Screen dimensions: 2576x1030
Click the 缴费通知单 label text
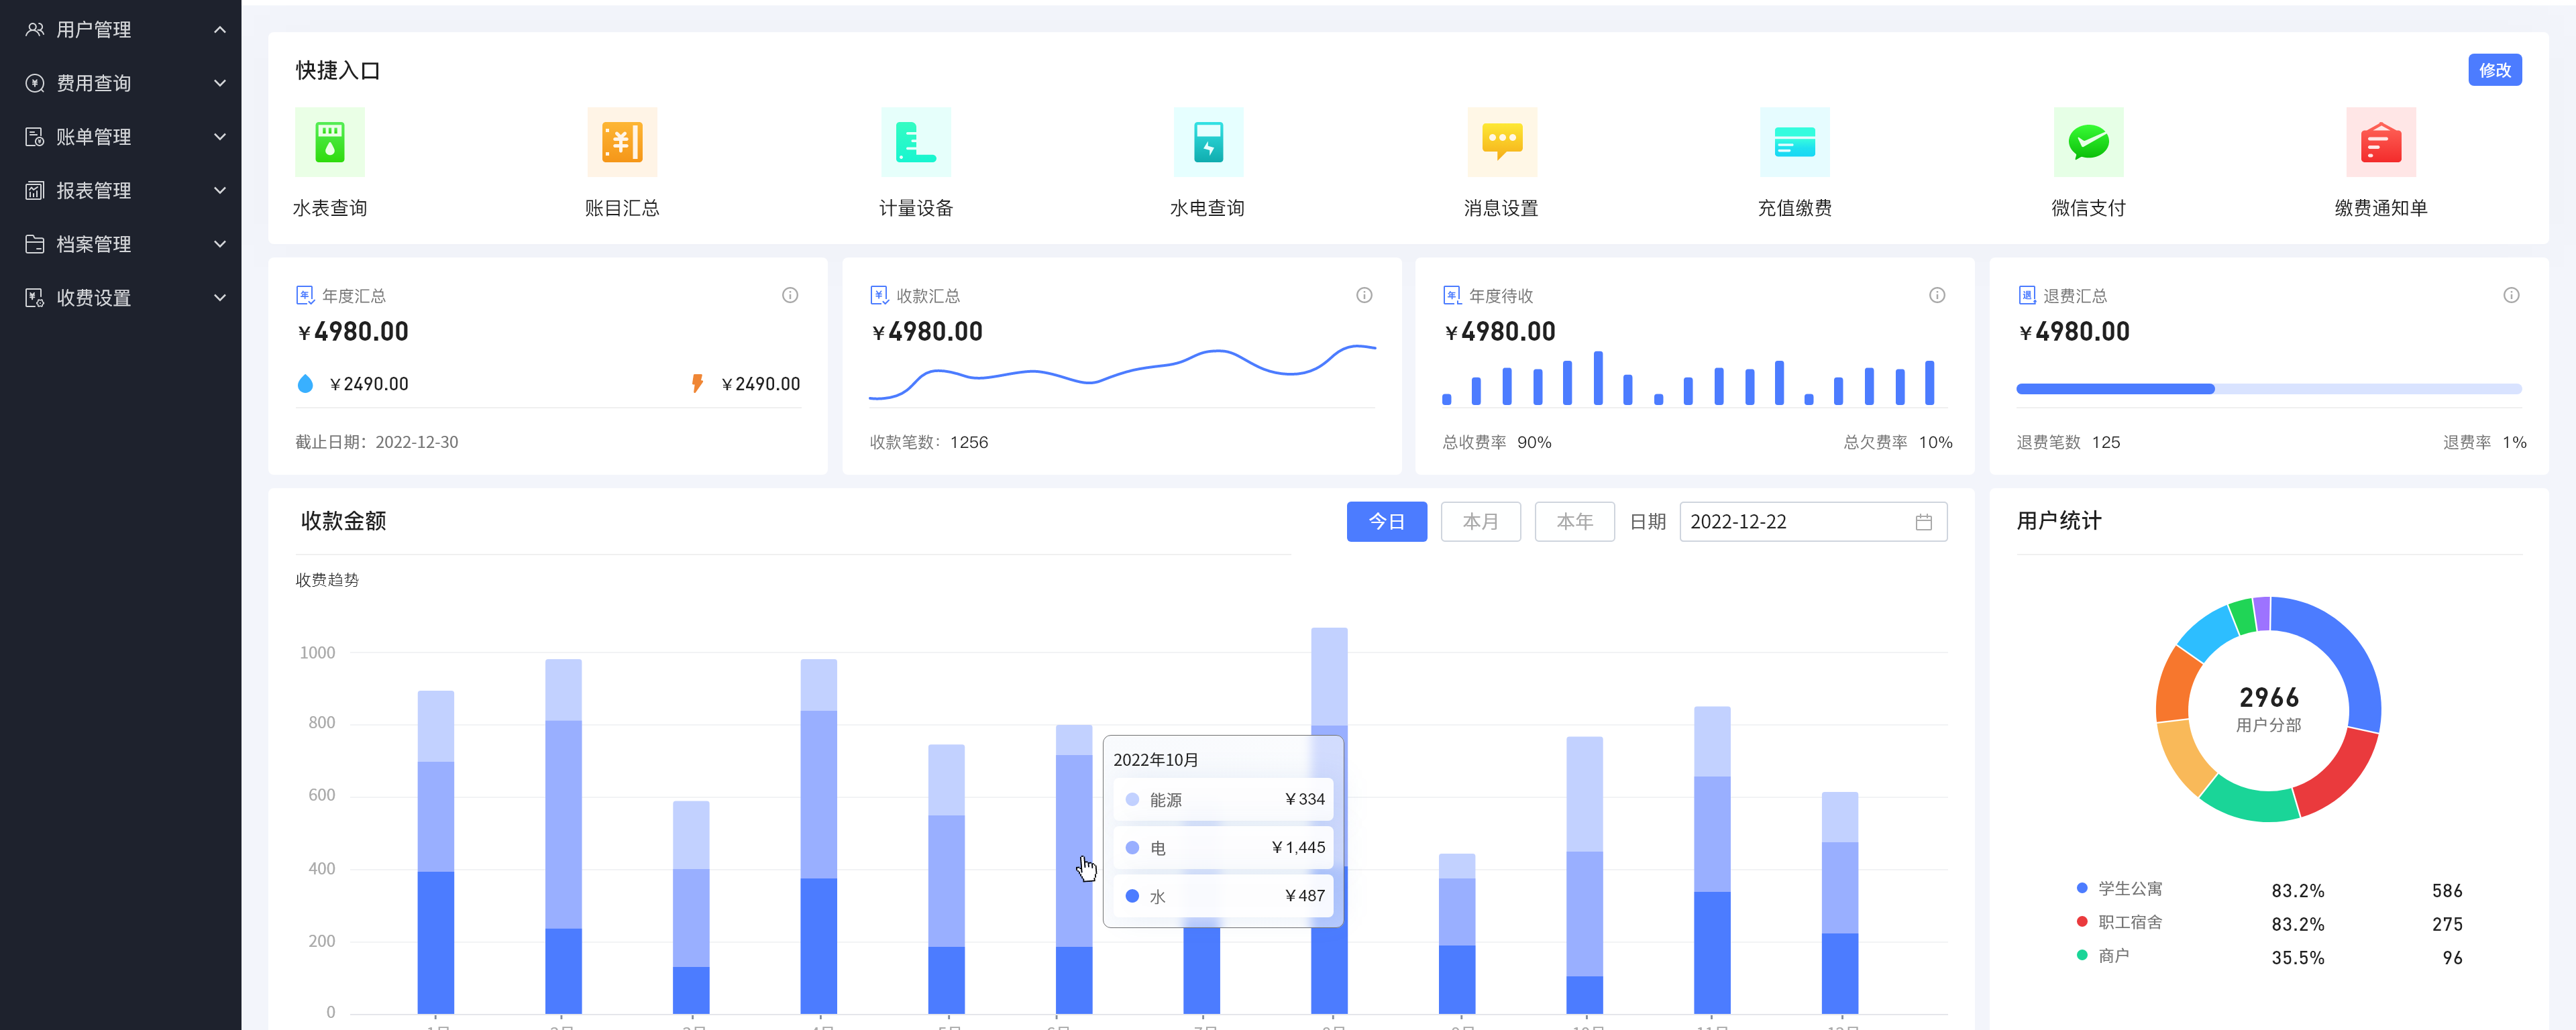tap(2381, 208)
